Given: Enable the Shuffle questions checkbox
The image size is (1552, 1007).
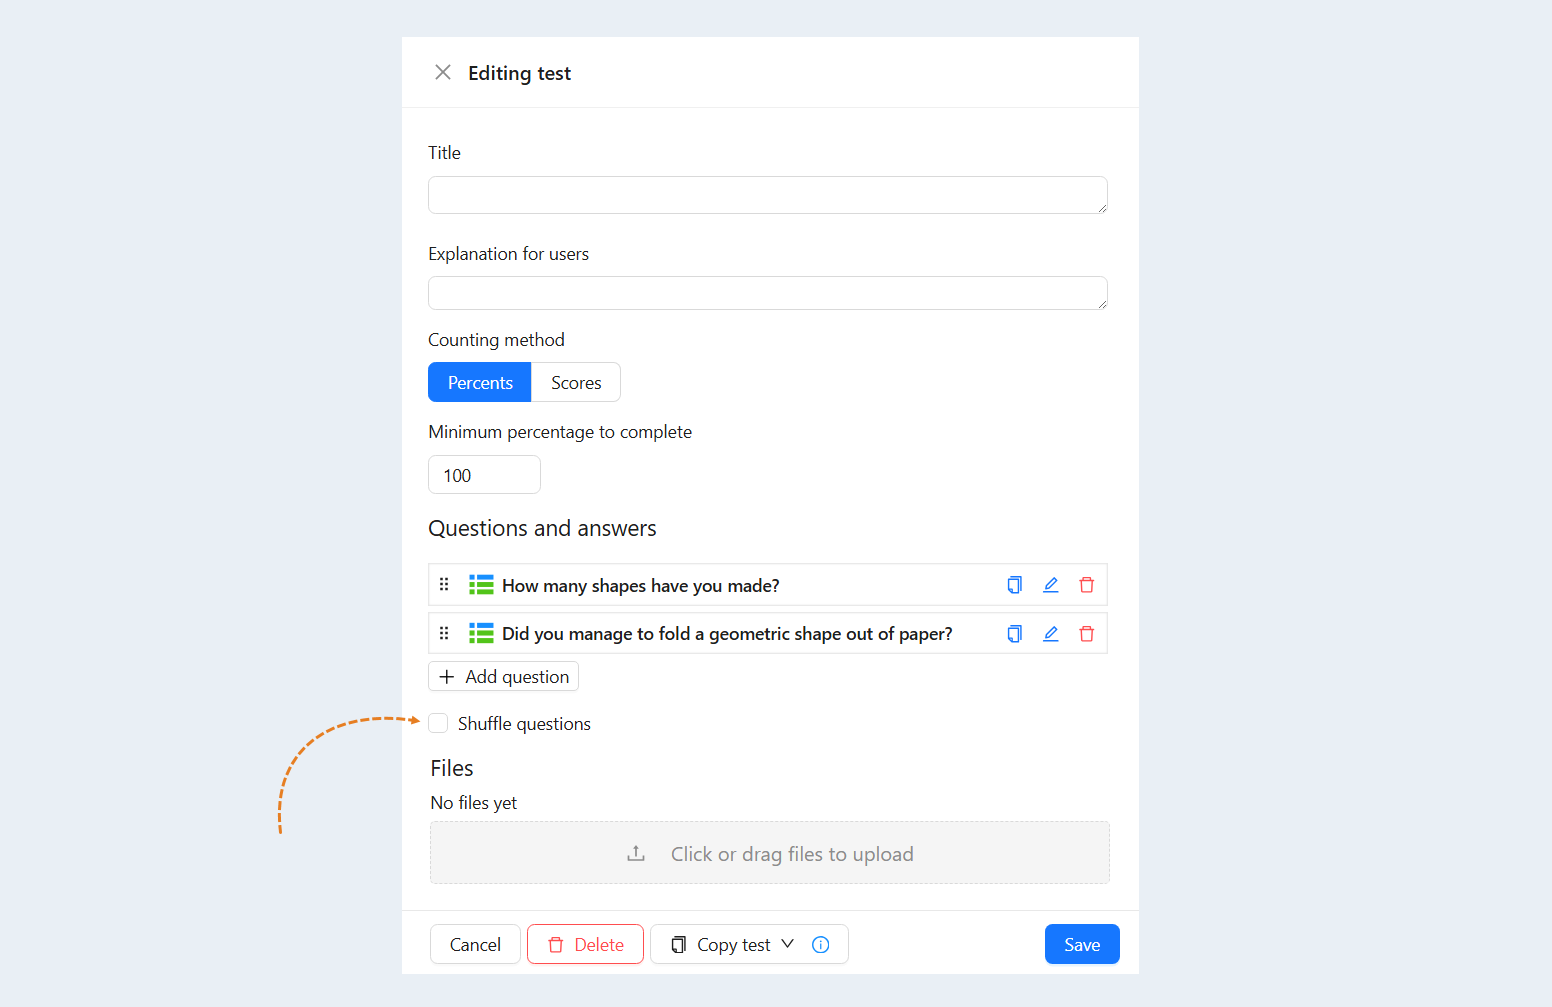Looking at the screenshot, I should click(x=438, y=723).
